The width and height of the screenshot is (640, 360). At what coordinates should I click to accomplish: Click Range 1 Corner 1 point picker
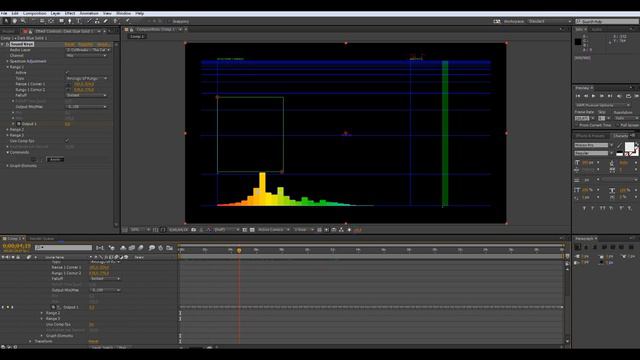pos(69,84)
